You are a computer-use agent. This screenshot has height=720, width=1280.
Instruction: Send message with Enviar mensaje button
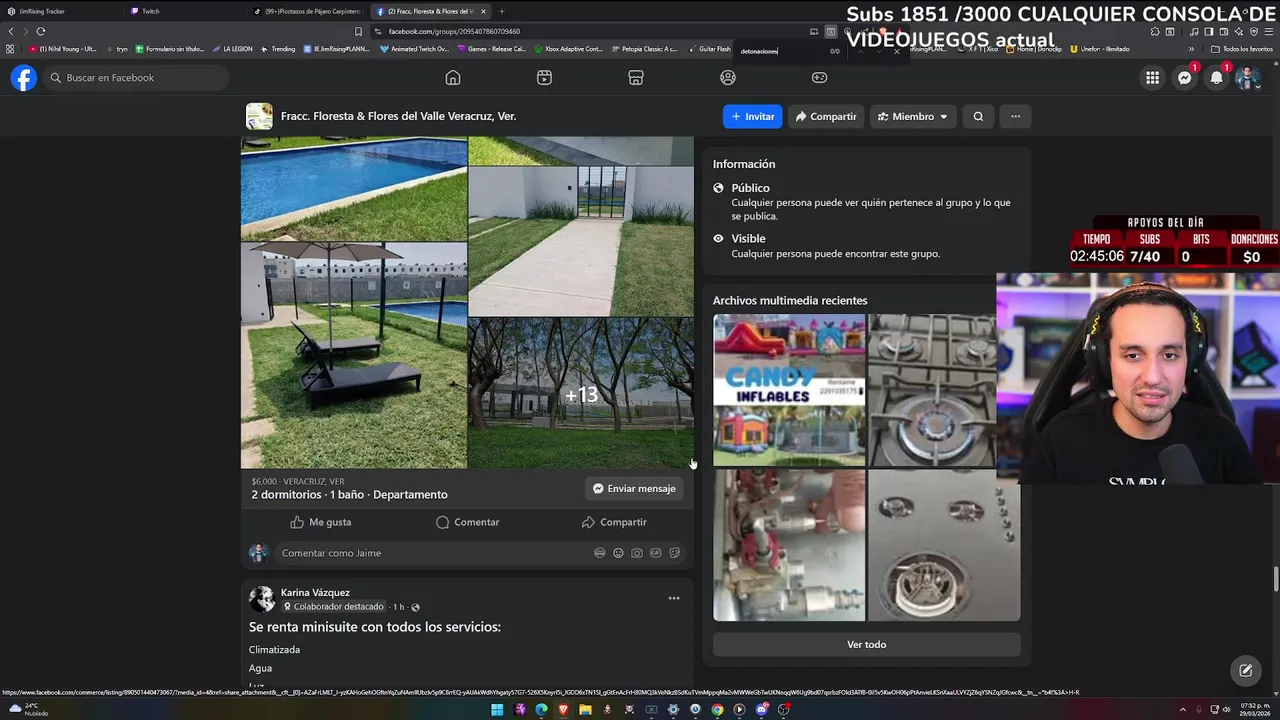[634, 488]
